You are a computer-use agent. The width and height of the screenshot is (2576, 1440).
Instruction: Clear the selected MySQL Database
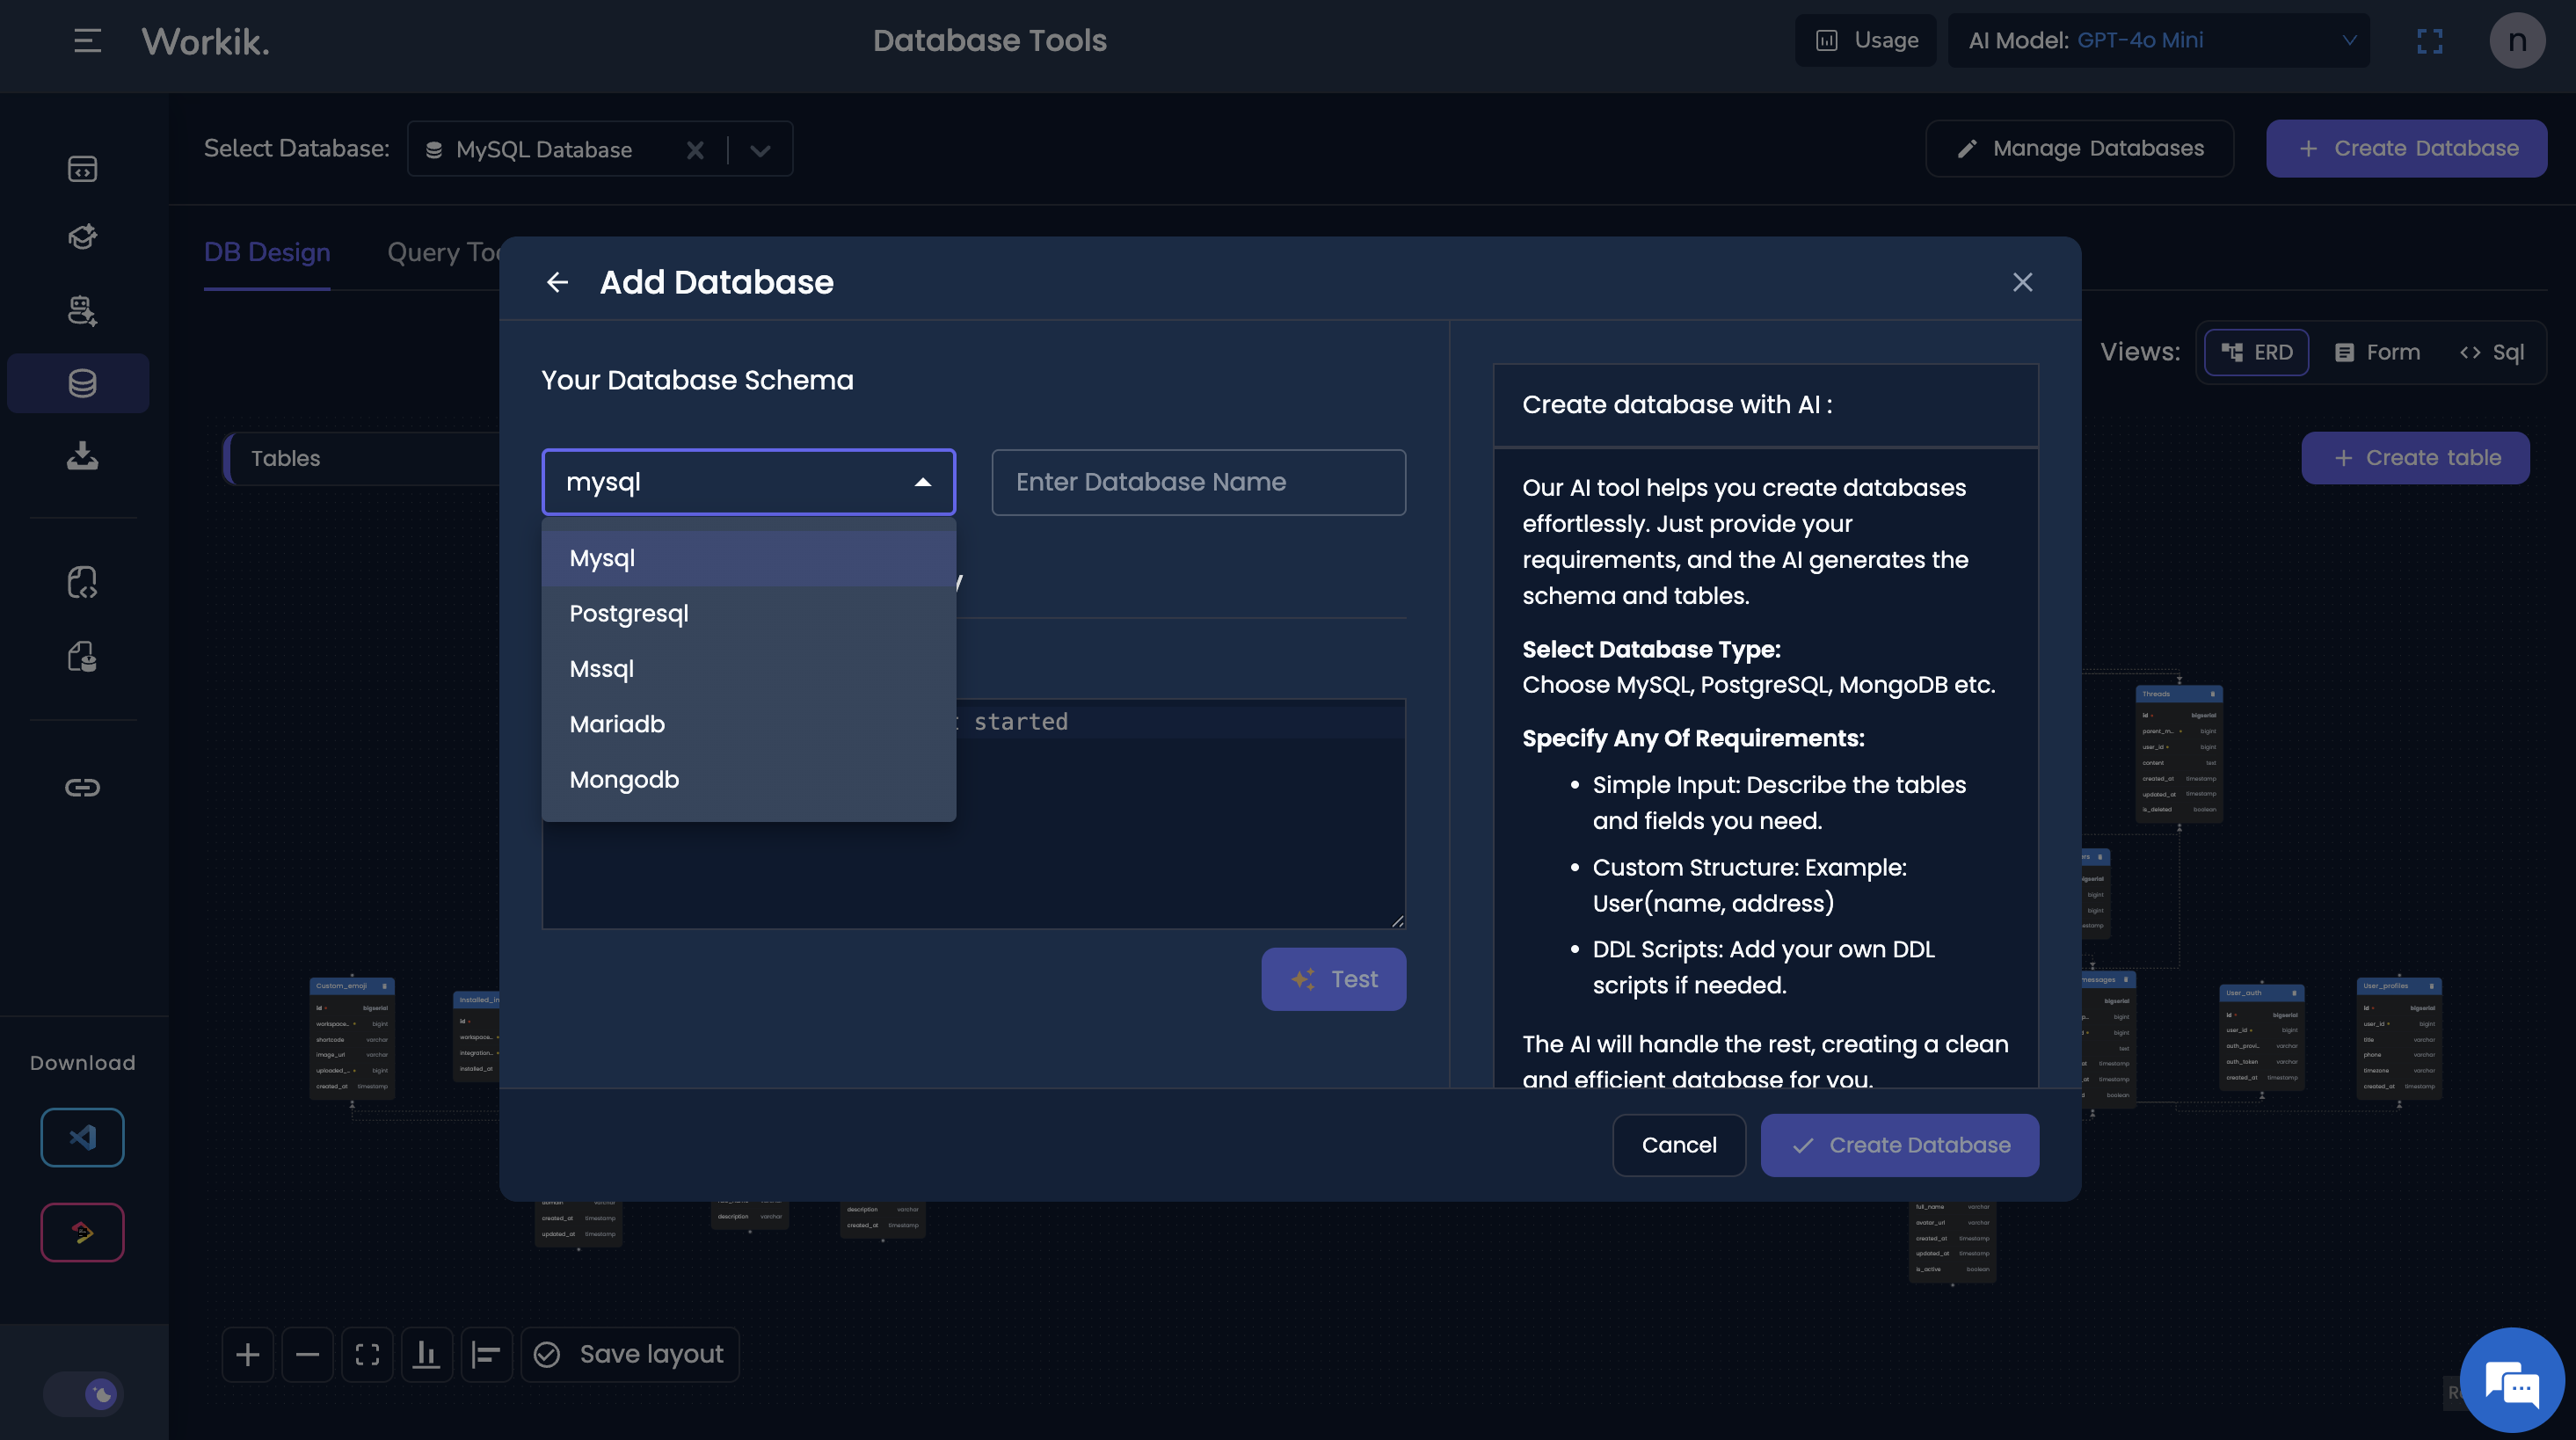[695, 150]
